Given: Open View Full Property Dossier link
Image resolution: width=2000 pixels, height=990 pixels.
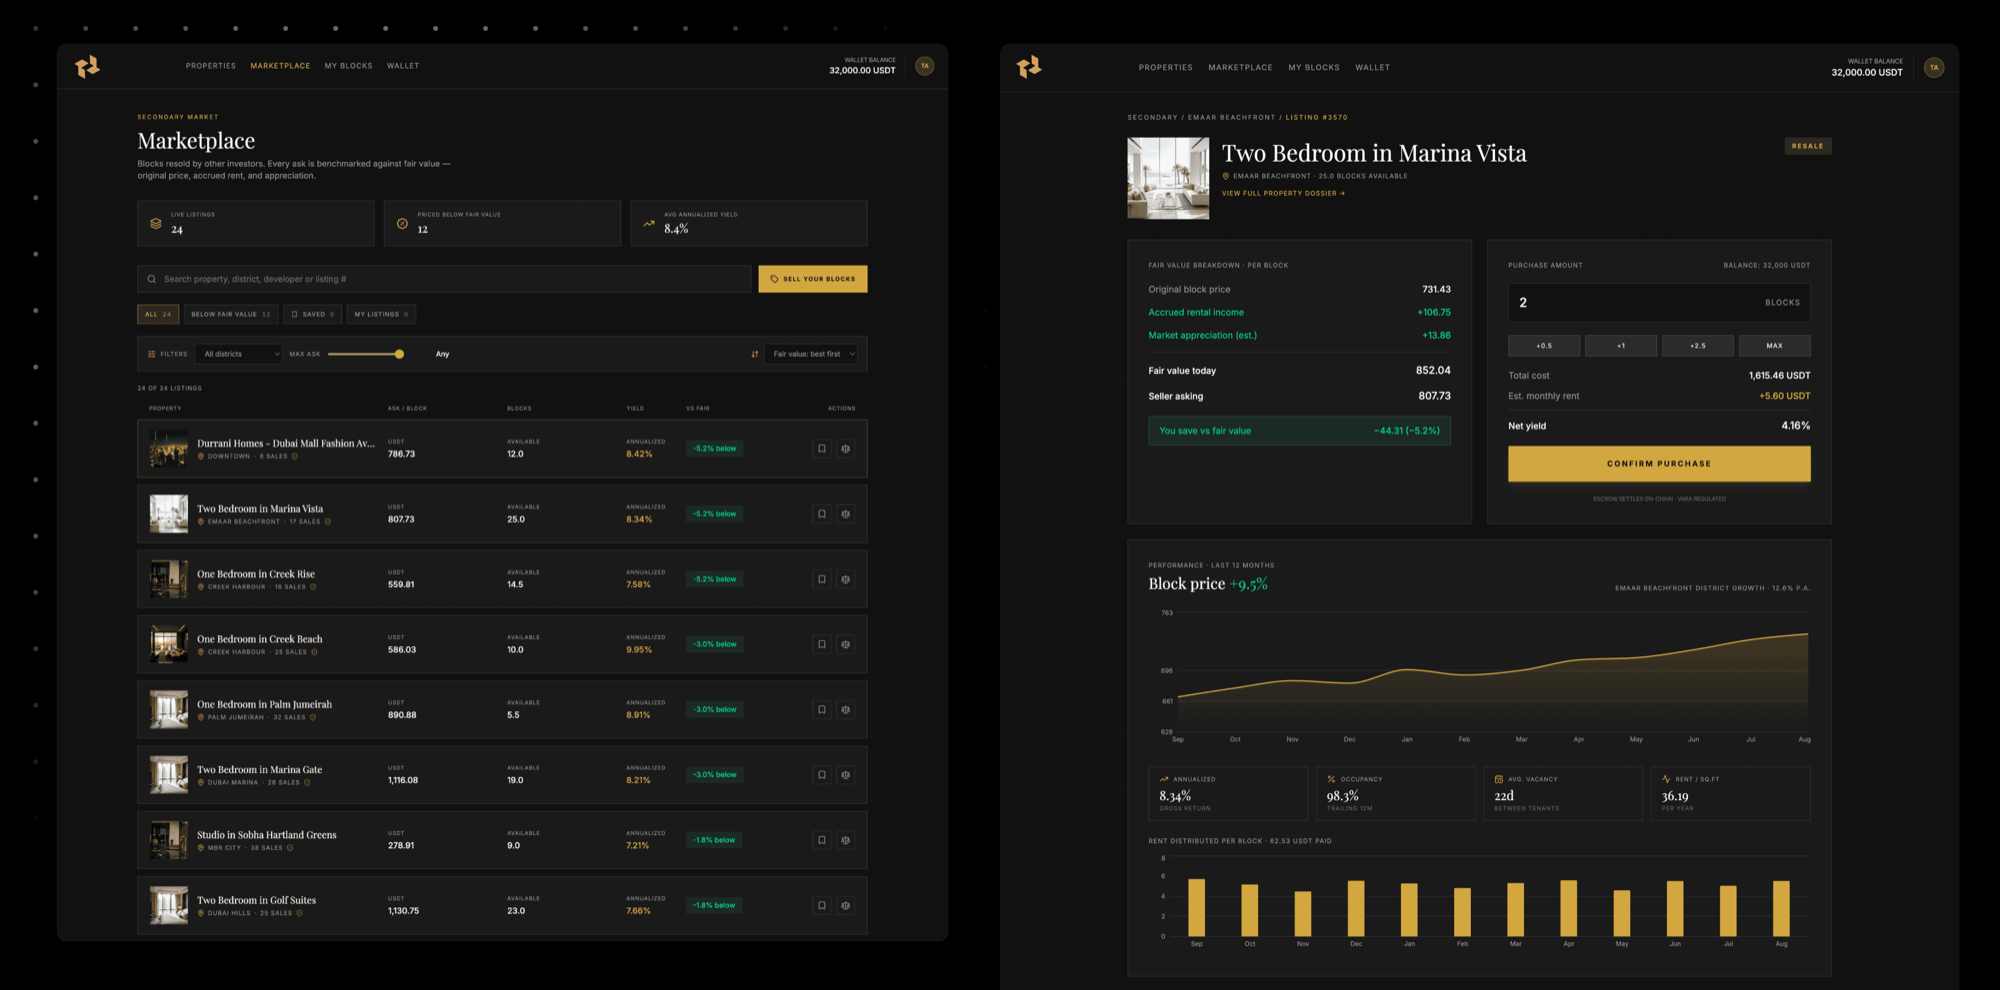Looking at the screenshot, I should pos(1283,194).
